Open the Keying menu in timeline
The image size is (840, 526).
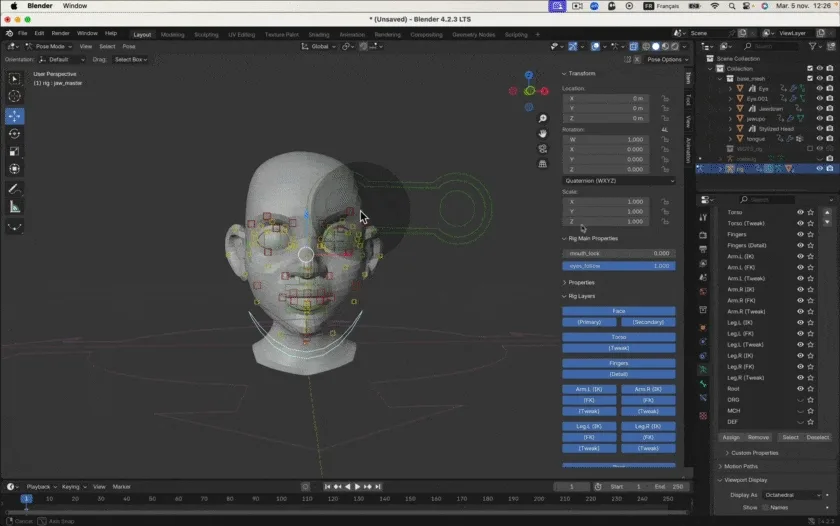coord(73,487)
